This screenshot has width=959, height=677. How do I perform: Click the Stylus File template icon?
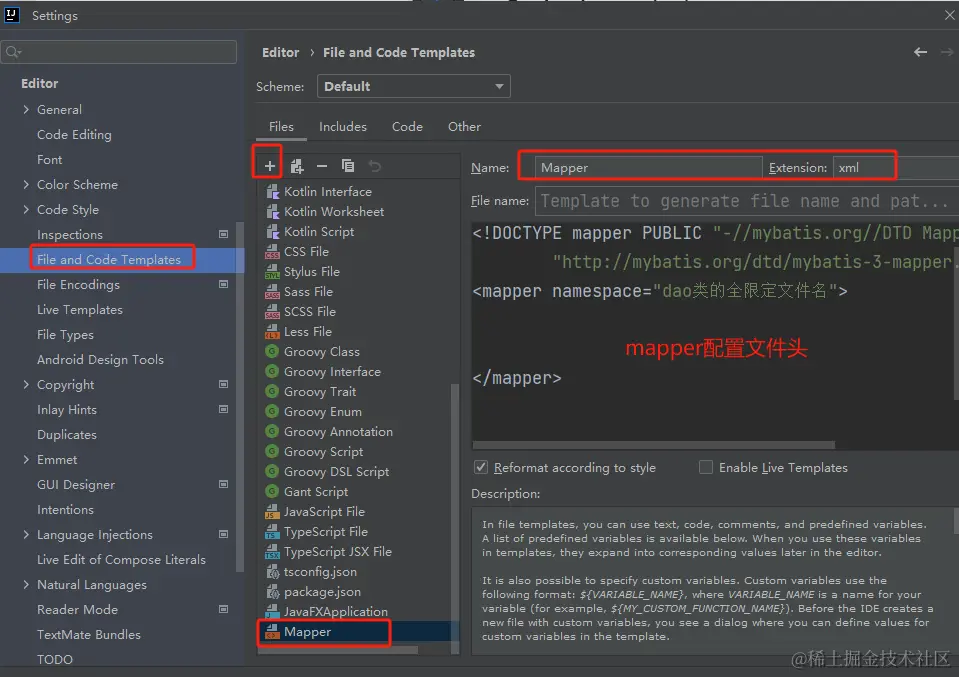point(272,272)
